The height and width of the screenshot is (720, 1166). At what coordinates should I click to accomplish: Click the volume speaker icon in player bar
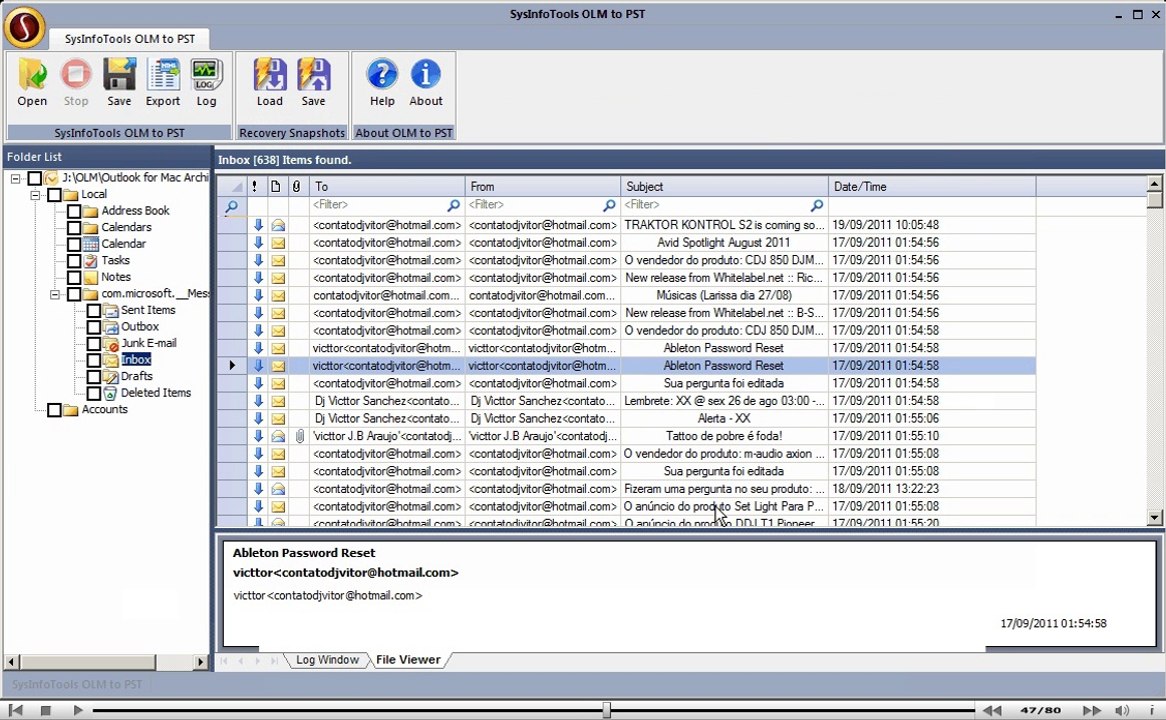tap(1122, 710)
